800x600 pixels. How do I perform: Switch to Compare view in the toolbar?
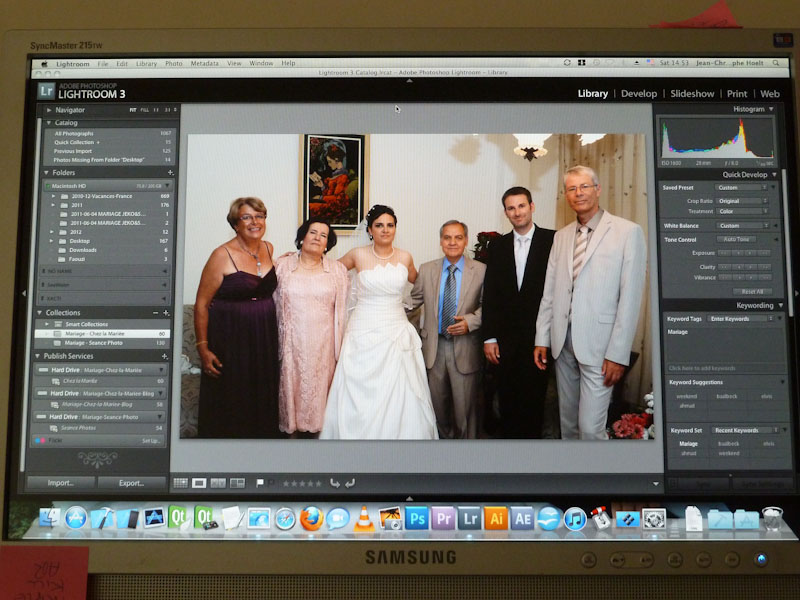[x=218, y=483]
